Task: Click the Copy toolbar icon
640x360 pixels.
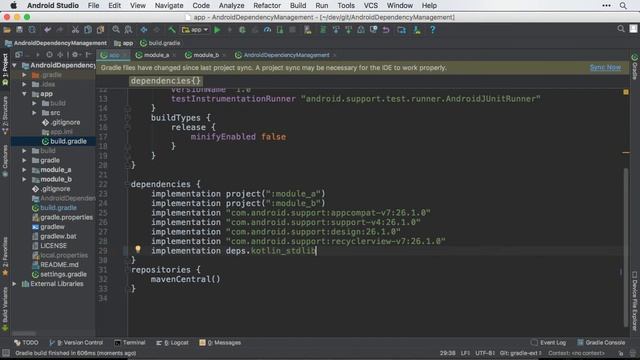Action: [x=88, y=30]
